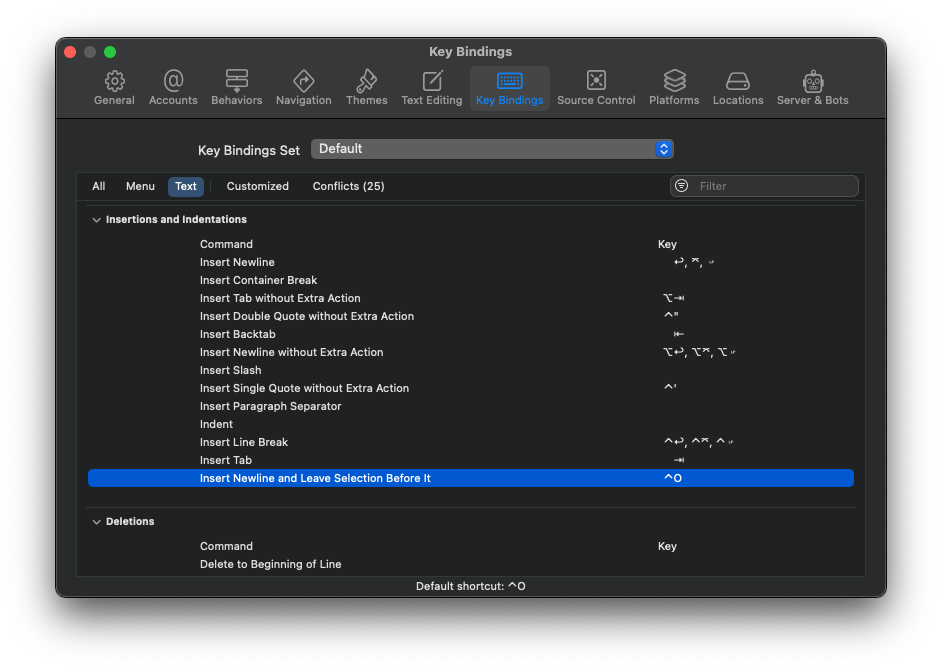The height and width of the screenshot is (671, 942).
Task: Collapse the Deletions section
Action: pos(96,521)
